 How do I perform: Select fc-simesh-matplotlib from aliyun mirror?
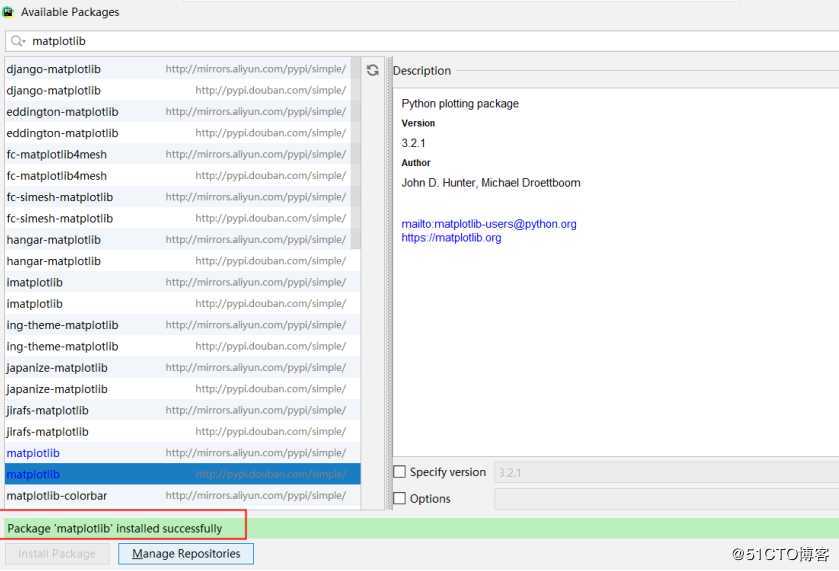point(178,197)
